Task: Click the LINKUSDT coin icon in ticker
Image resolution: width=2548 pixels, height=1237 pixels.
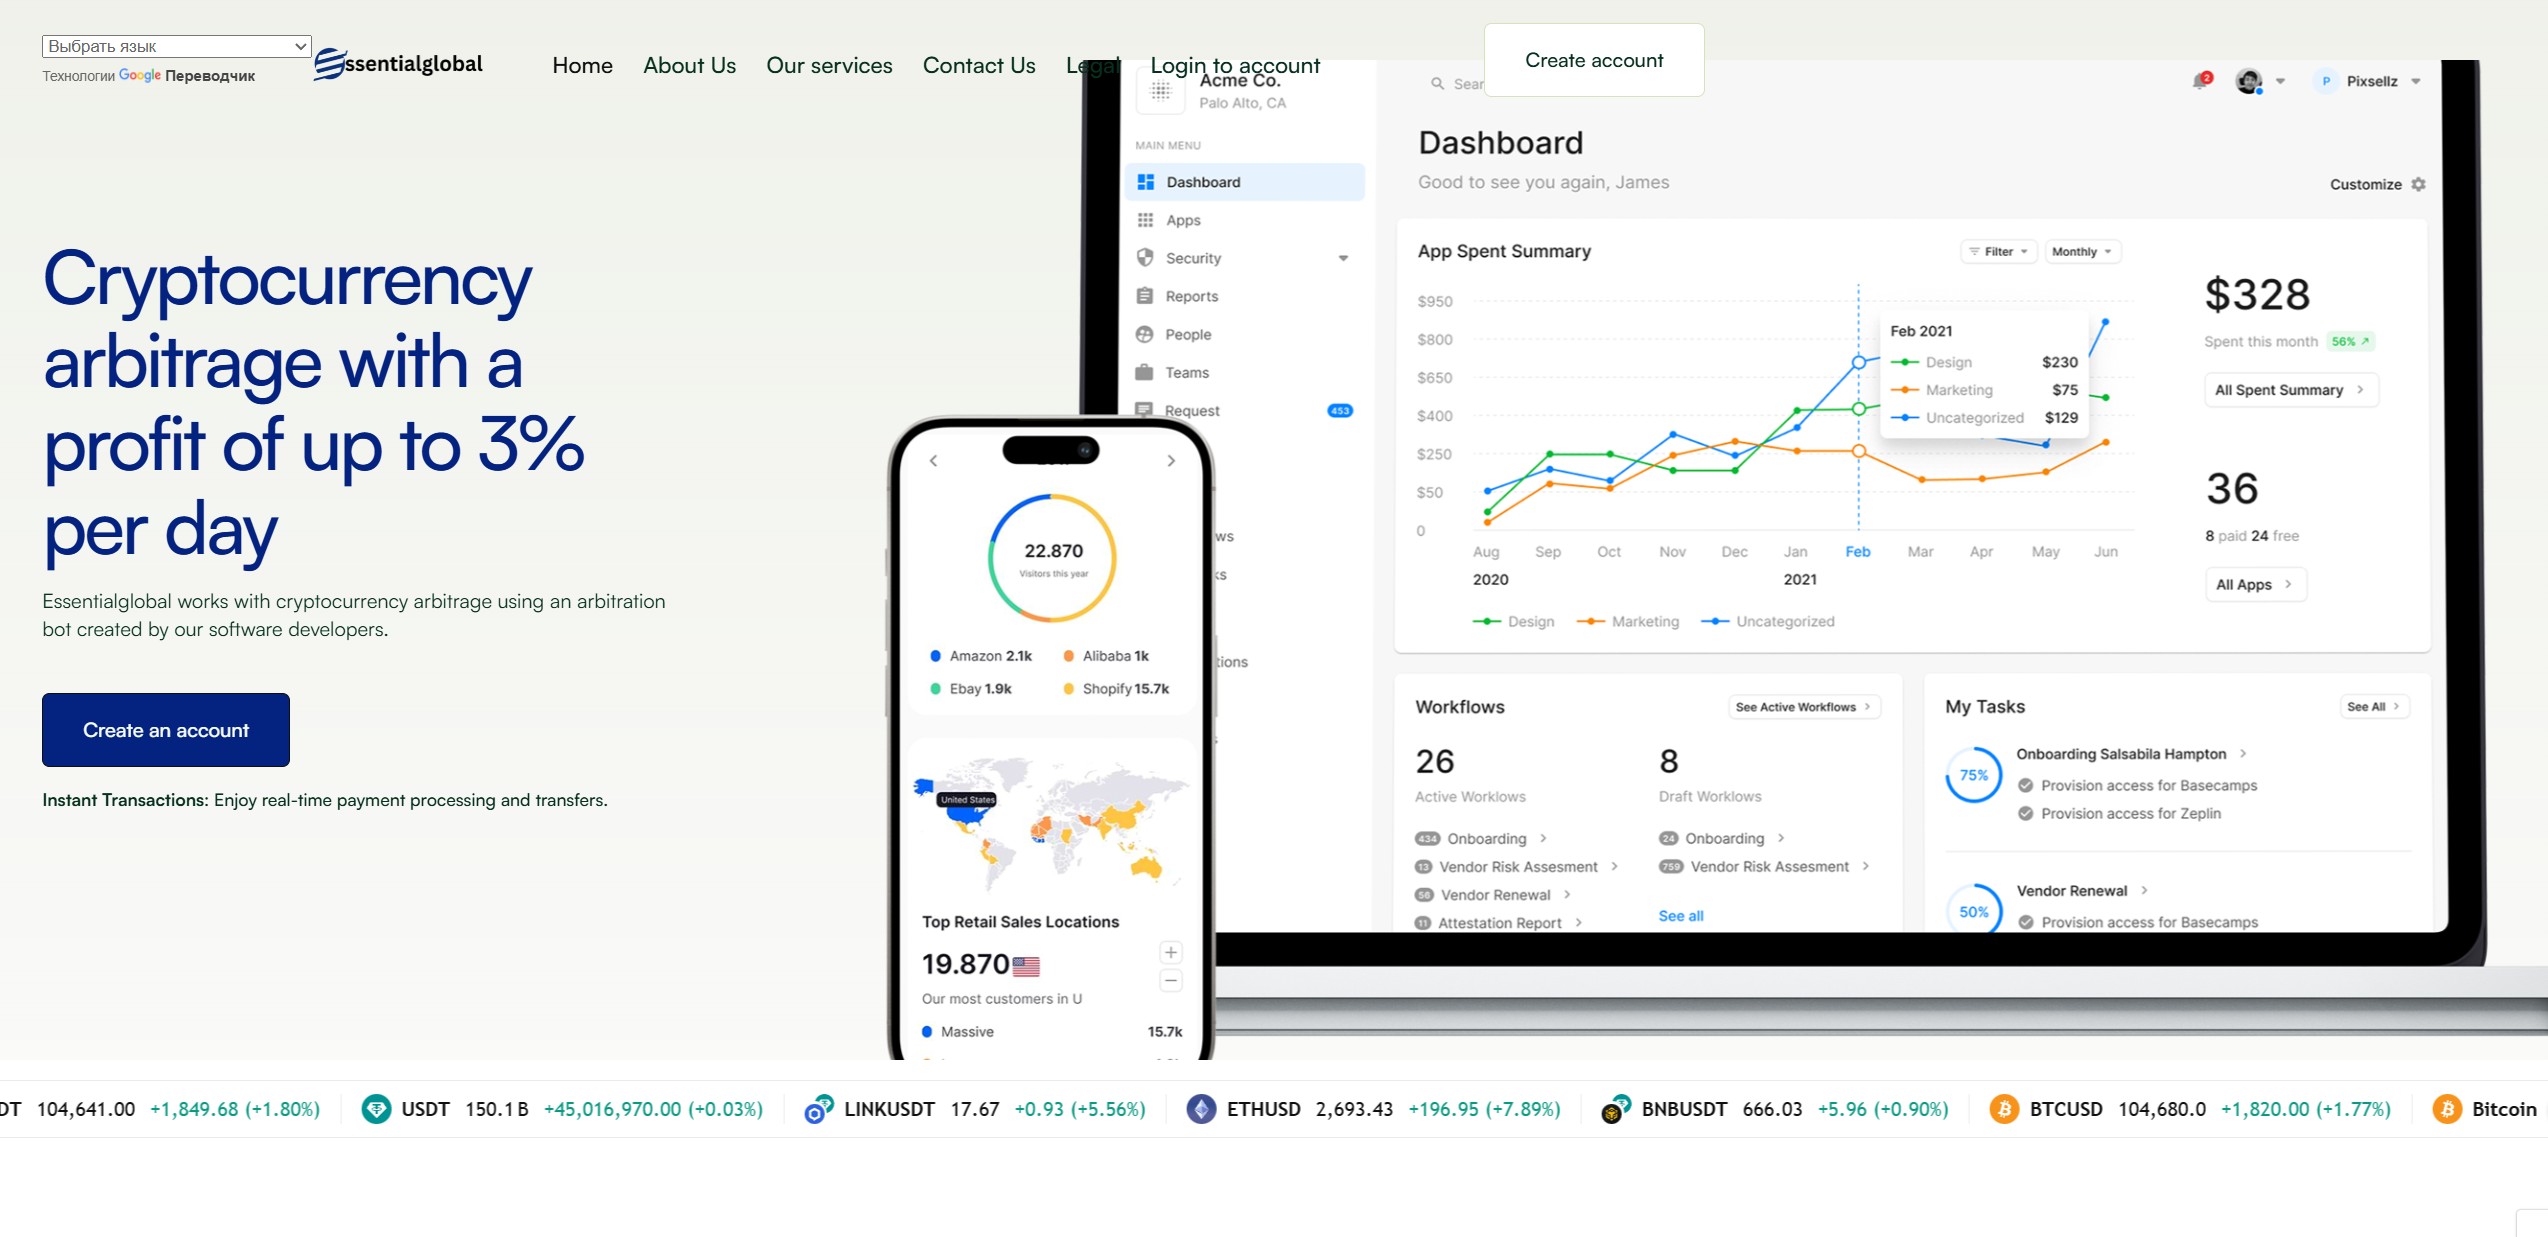Action: [818, 1109]
